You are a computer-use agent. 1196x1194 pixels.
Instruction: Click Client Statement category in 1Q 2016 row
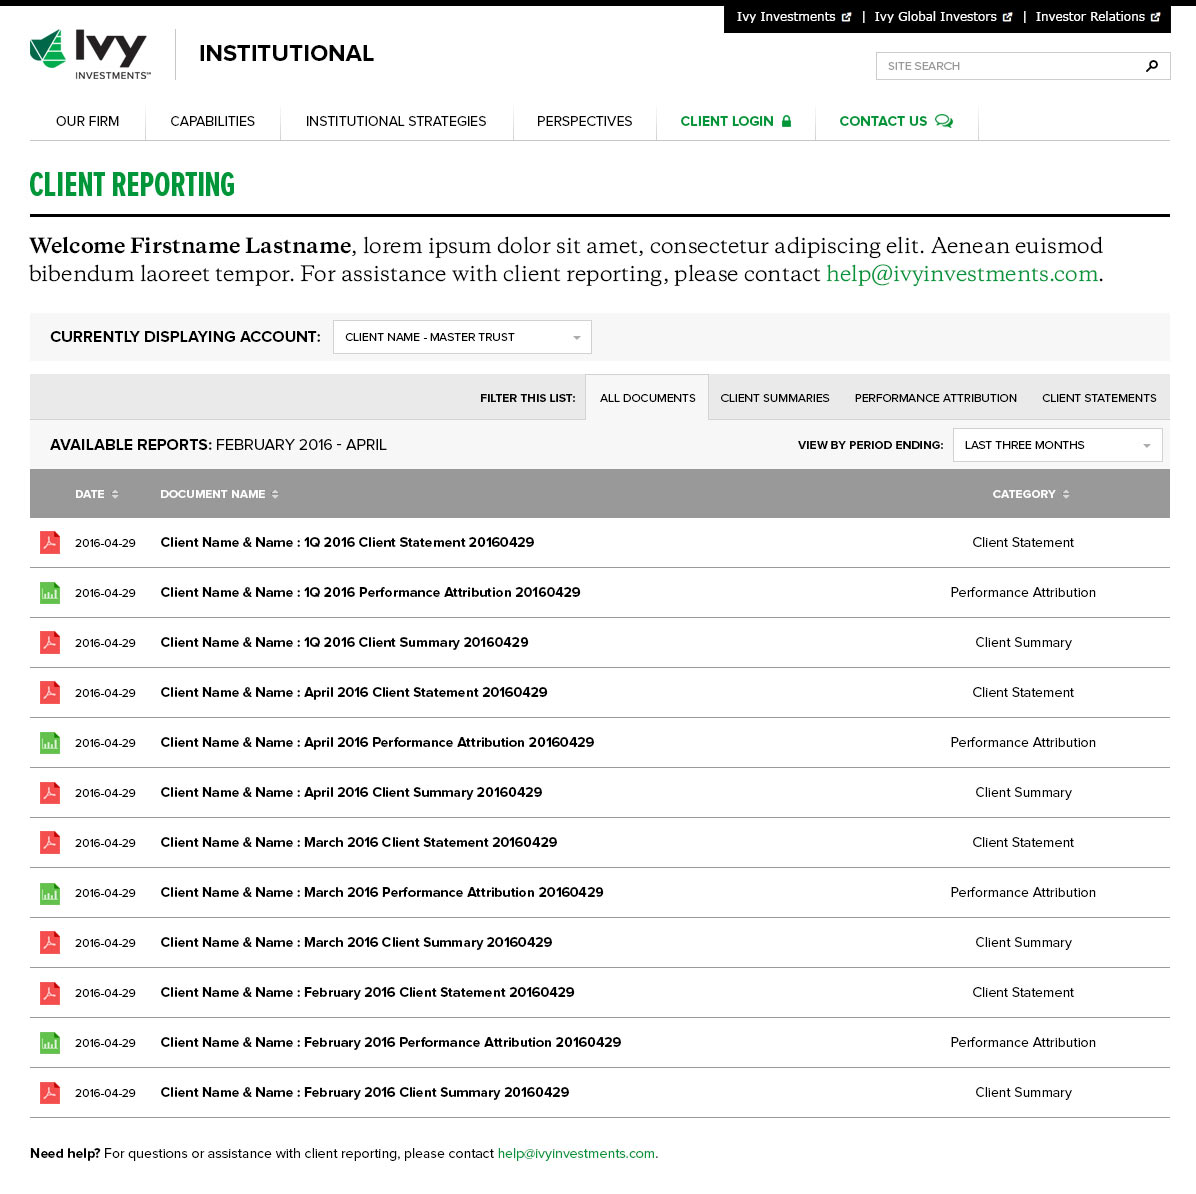tap(1023, 542)
